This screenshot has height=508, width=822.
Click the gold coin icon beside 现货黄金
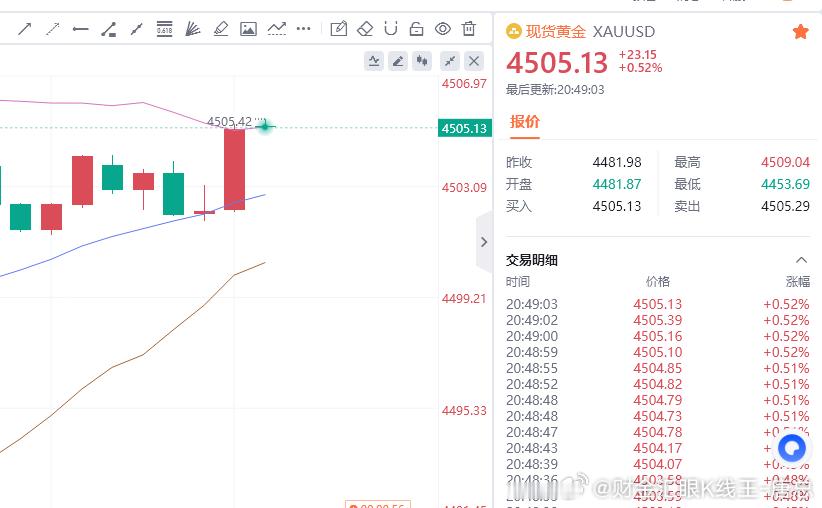coord(514,32)
